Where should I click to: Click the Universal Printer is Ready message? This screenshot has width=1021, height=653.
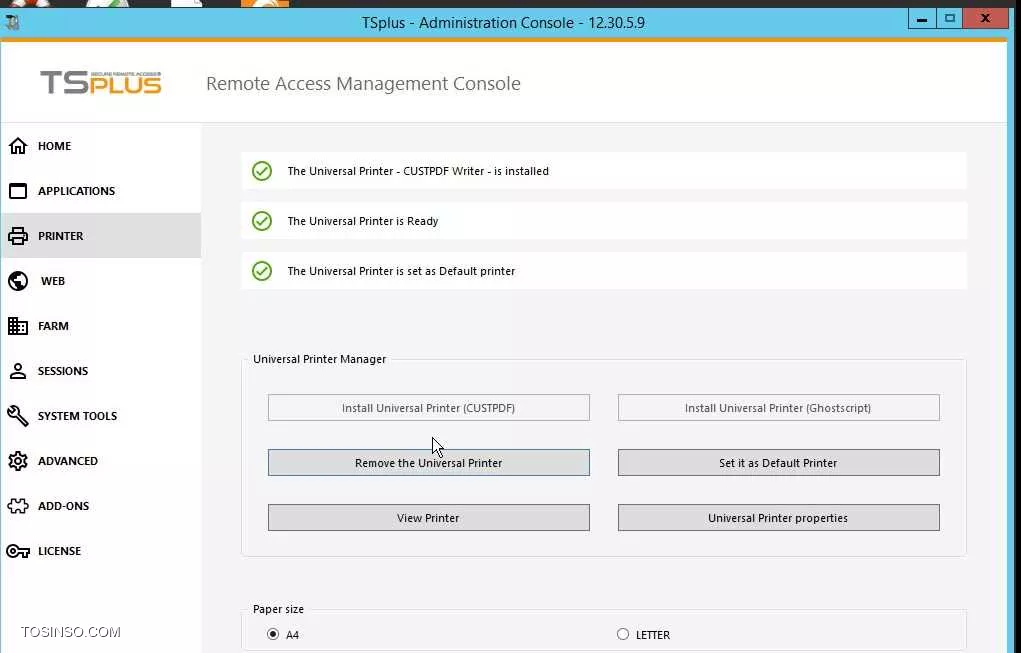coord(363,221)
